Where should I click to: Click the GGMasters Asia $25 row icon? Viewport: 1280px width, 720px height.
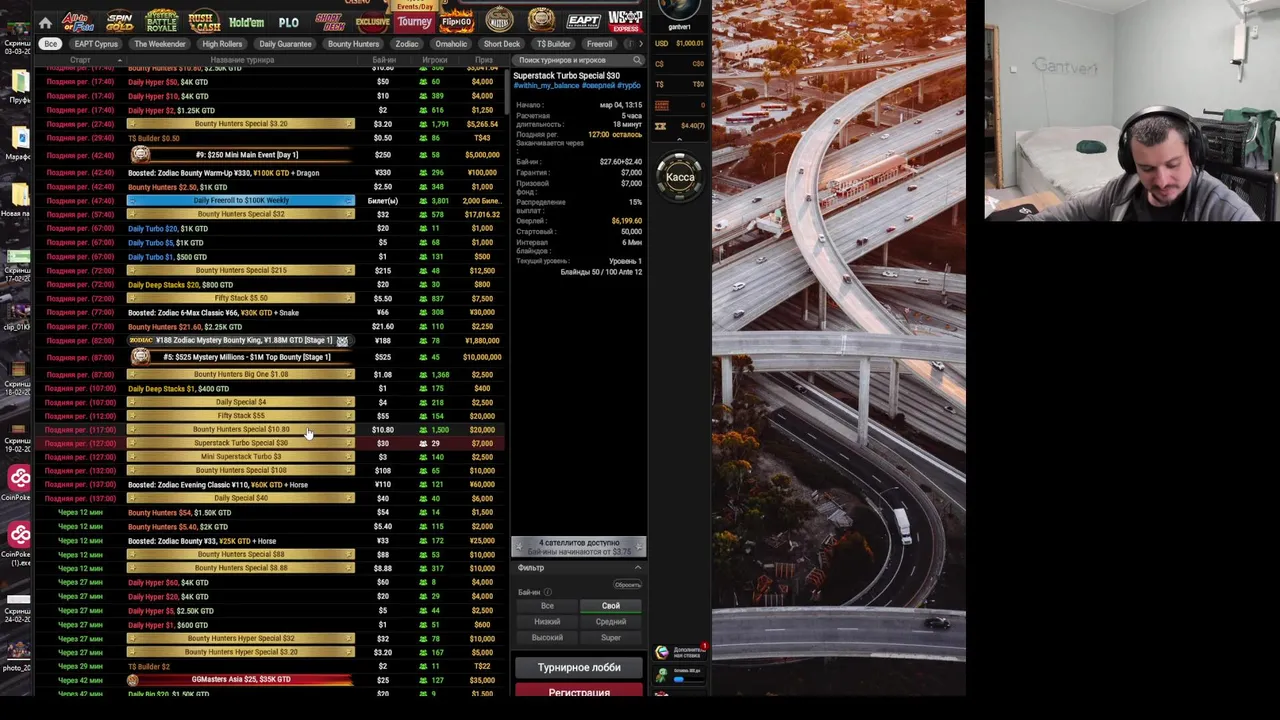133,680
